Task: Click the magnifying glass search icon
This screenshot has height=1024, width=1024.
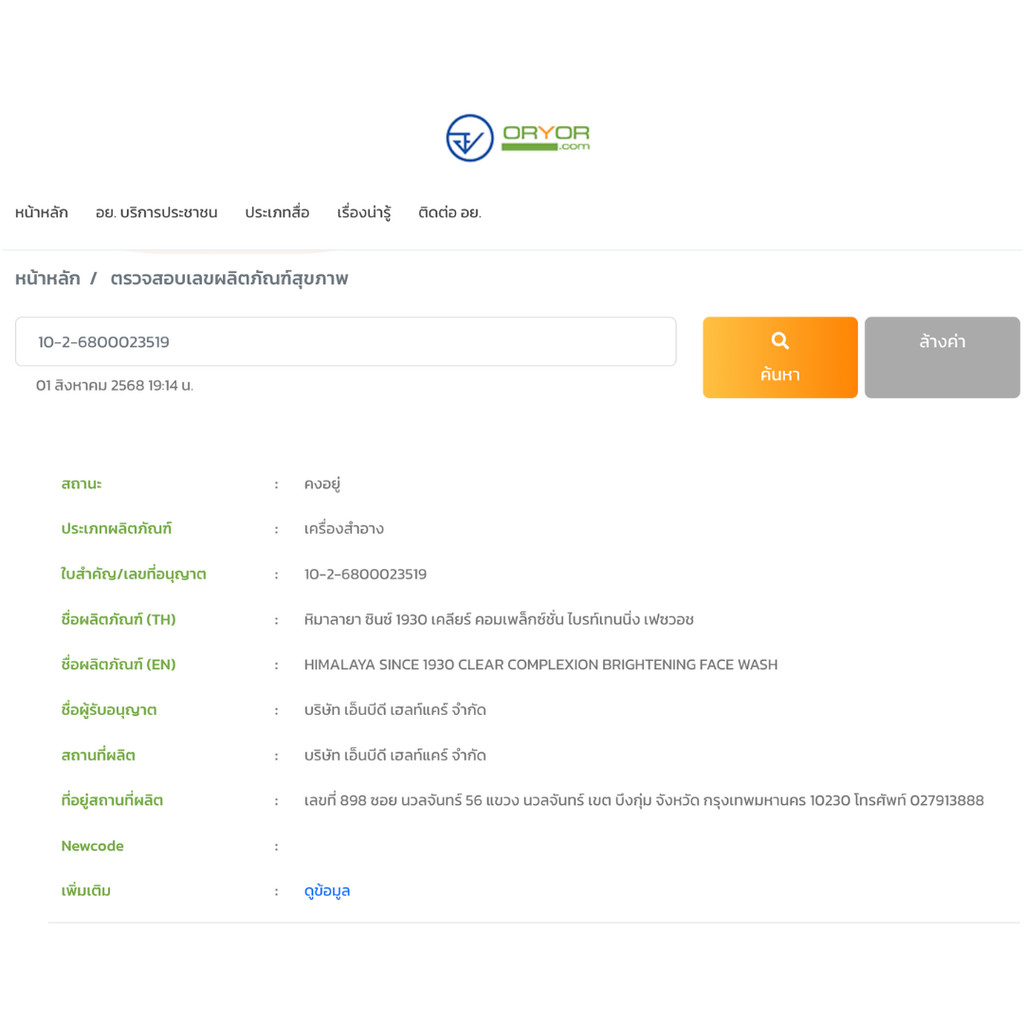Action: [780, 341]
